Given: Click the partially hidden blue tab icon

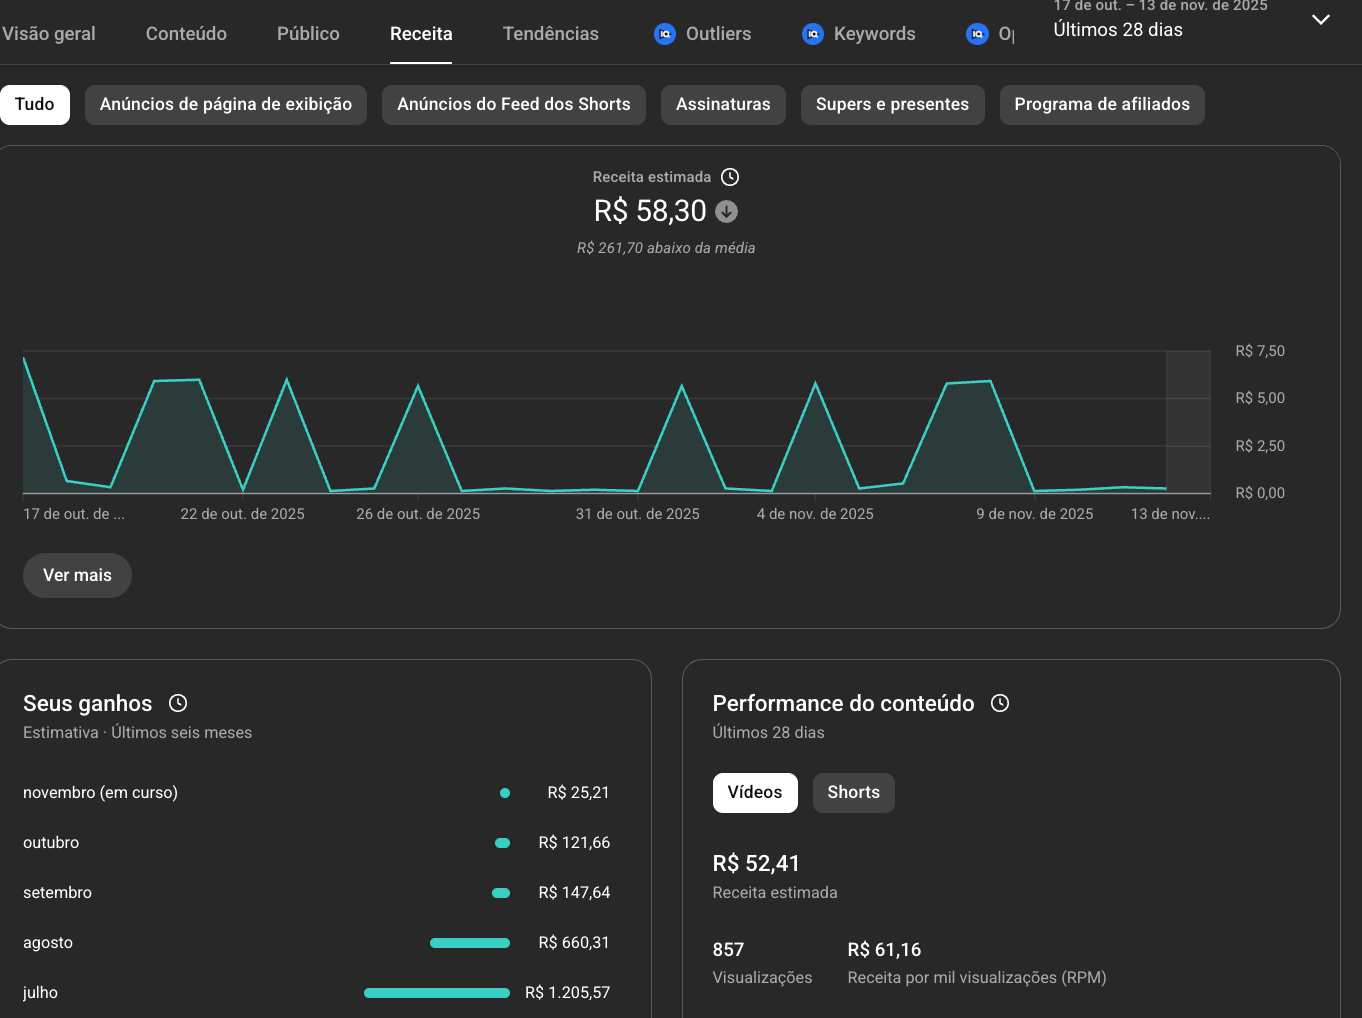Looking at the screenshot, I should pyautogui.click(x=977, y=34).
